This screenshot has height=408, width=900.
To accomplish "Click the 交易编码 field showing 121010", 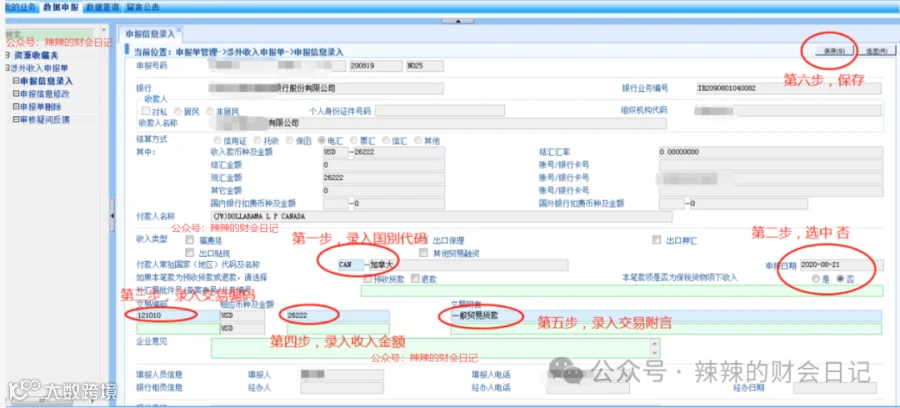I will point(174,315).
